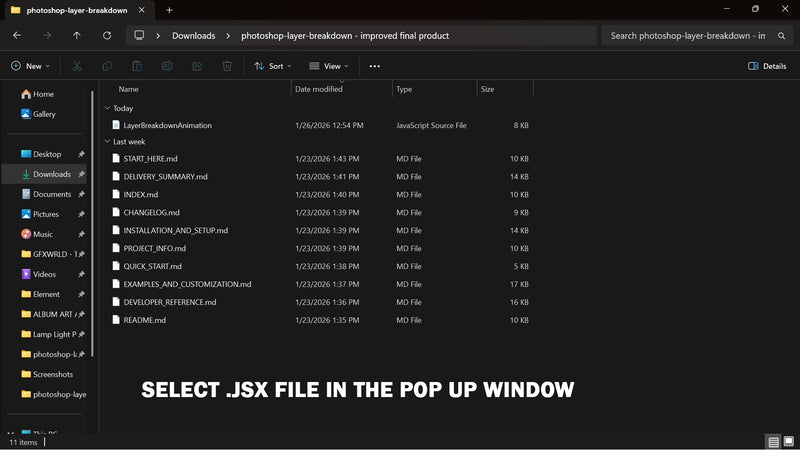
Task: Go up one folder with Up arrow
Action: tap(77, 35)
